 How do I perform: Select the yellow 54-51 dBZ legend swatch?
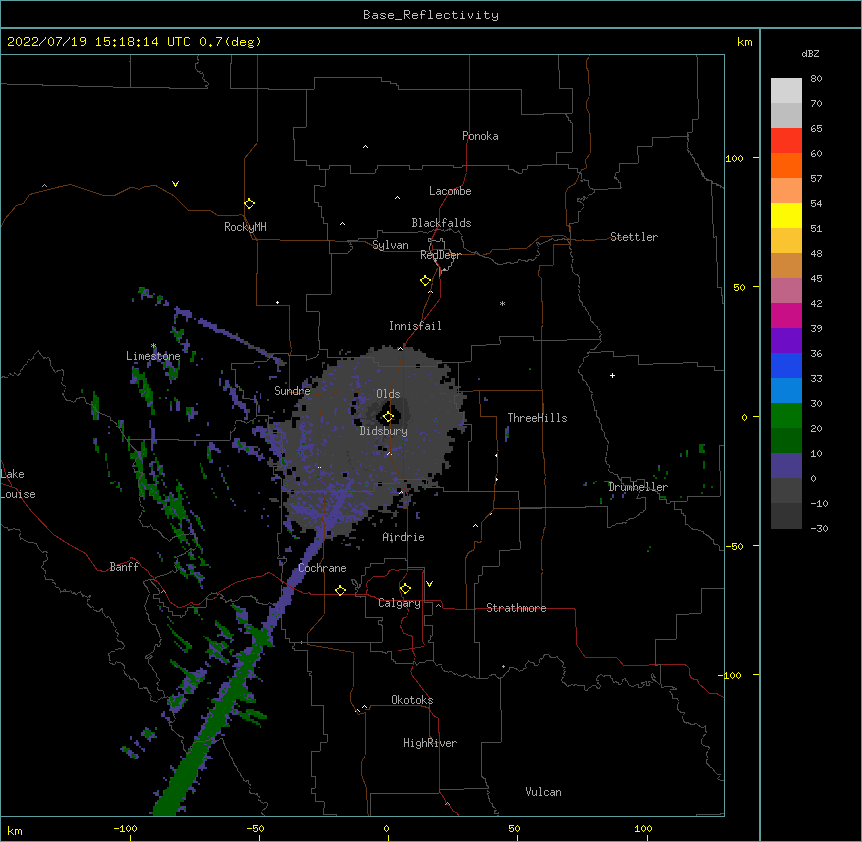(x=786, y=215)
